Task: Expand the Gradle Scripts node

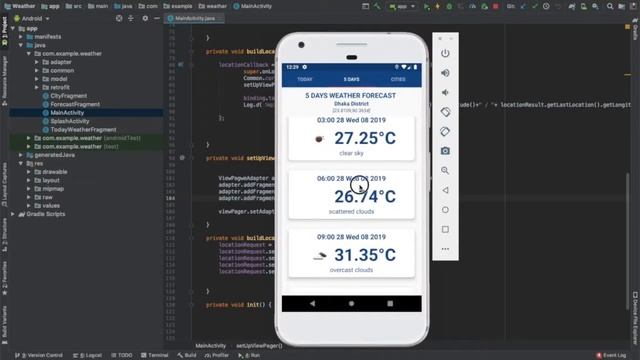Action: [13, 214]
